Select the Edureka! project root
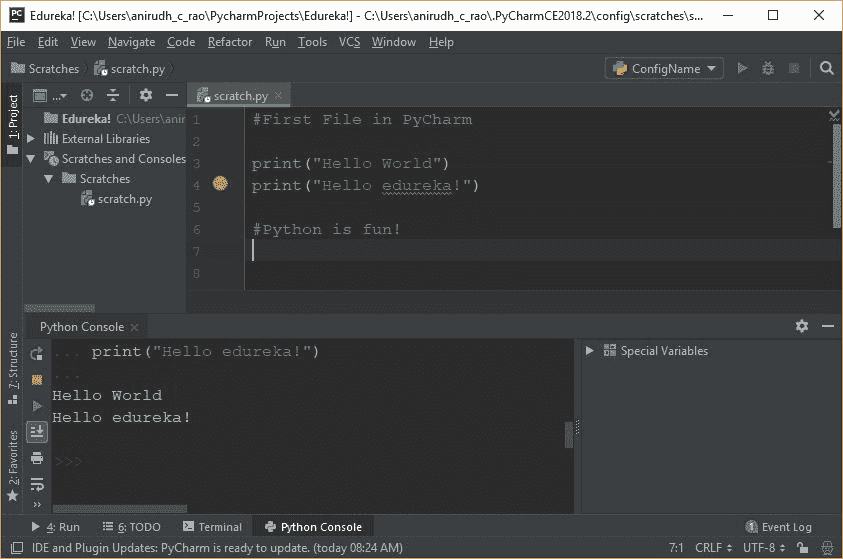The width and height of the screenshot is (843, 559). coord(86,119)
